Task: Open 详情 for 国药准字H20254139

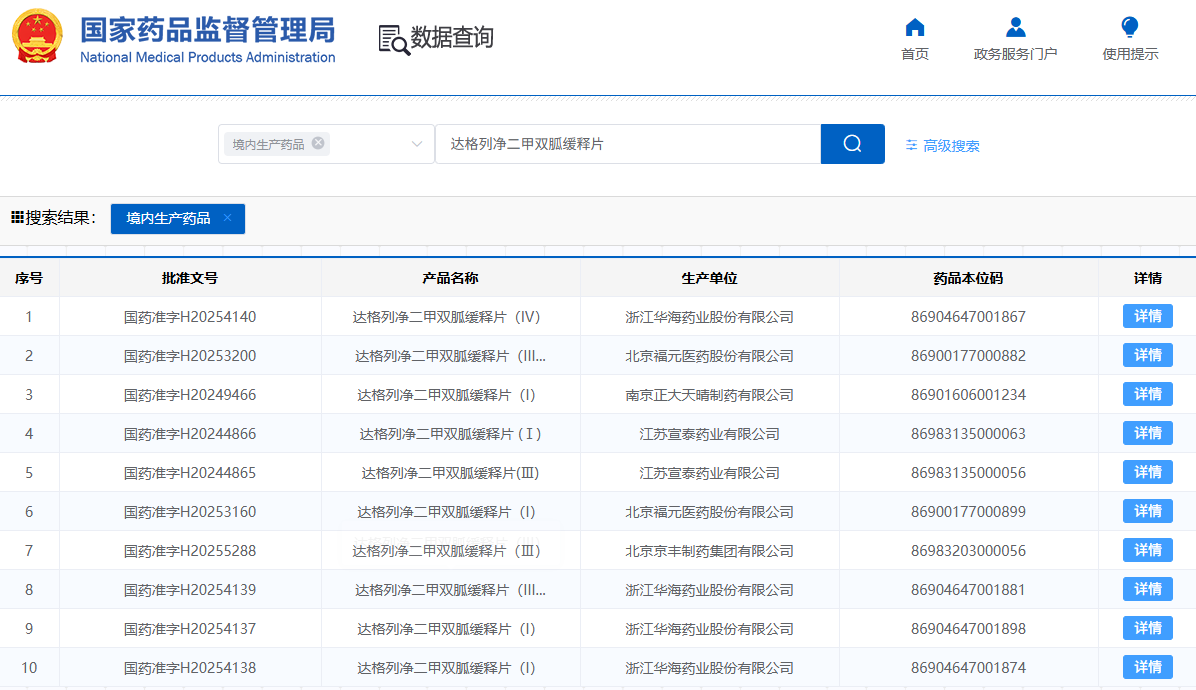Action: pyautogui.click(x=1147, y=589)
